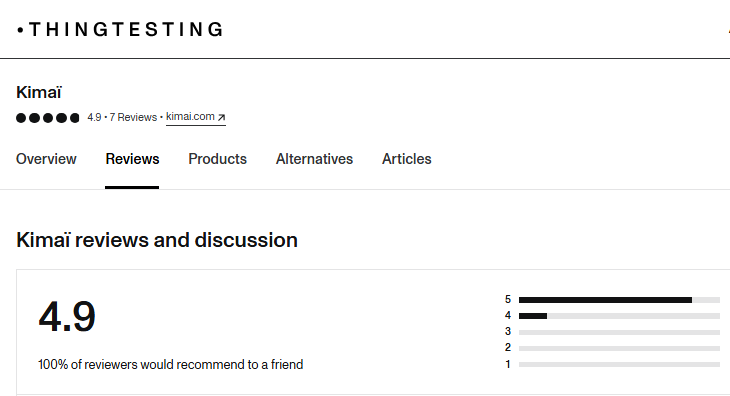
Task: Filter by the 5-star rating bar
Action: [x=619, y=300]
